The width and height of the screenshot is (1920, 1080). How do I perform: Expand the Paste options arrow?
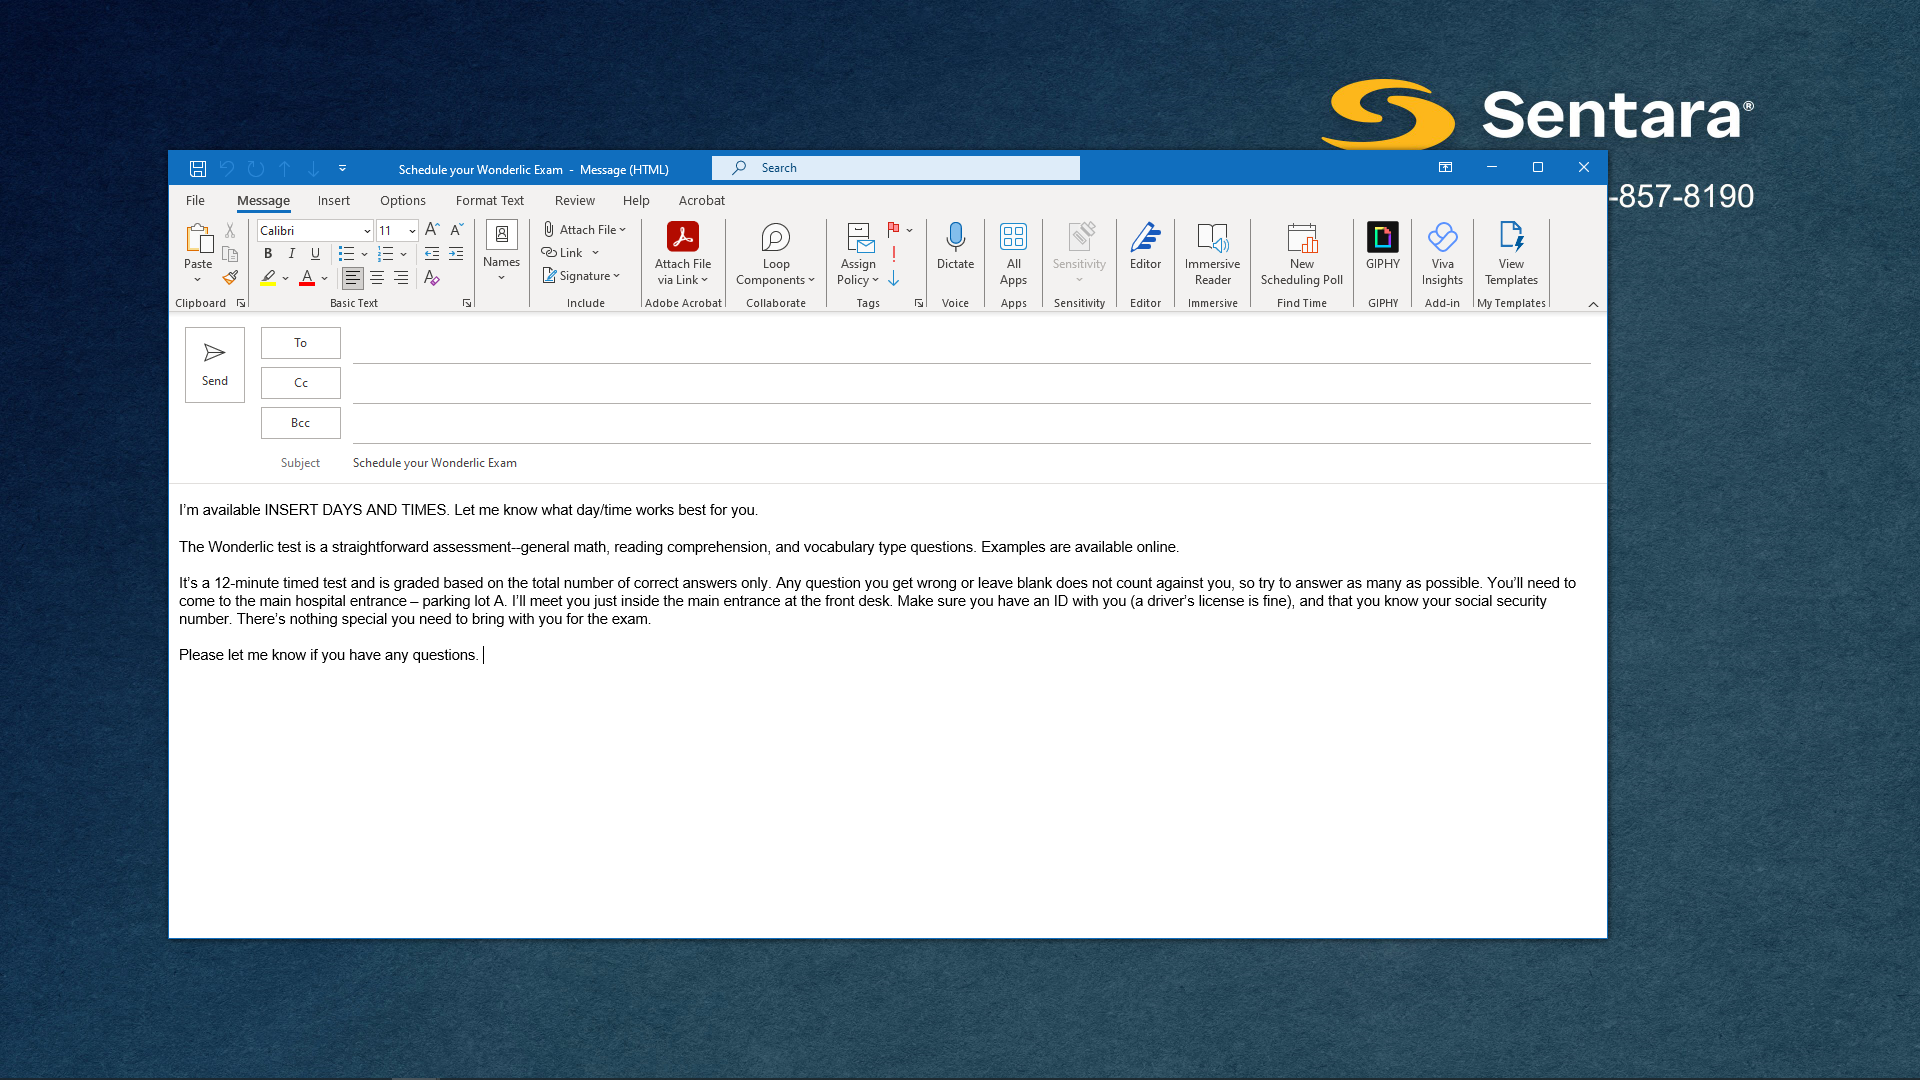point(198,280)
